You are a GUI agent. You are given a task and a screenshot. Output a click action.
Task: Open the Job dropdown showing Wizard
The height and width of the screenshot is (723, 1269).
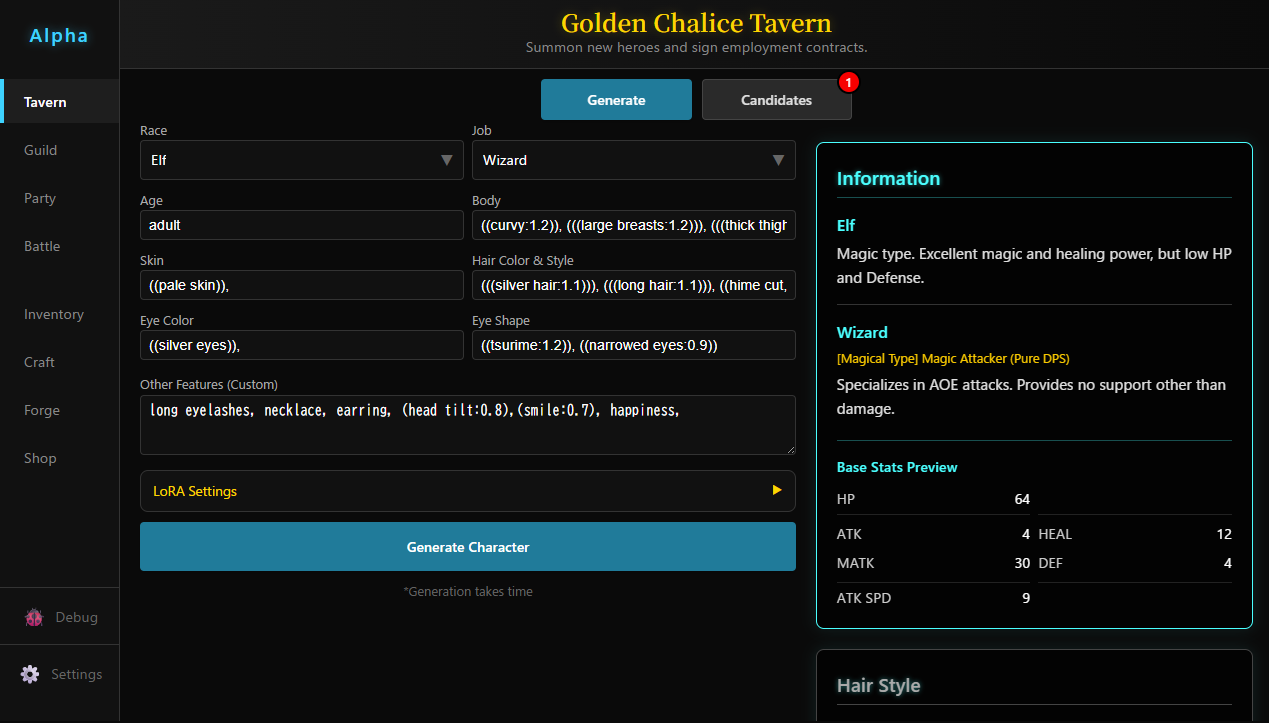click(x=634, y=160)
